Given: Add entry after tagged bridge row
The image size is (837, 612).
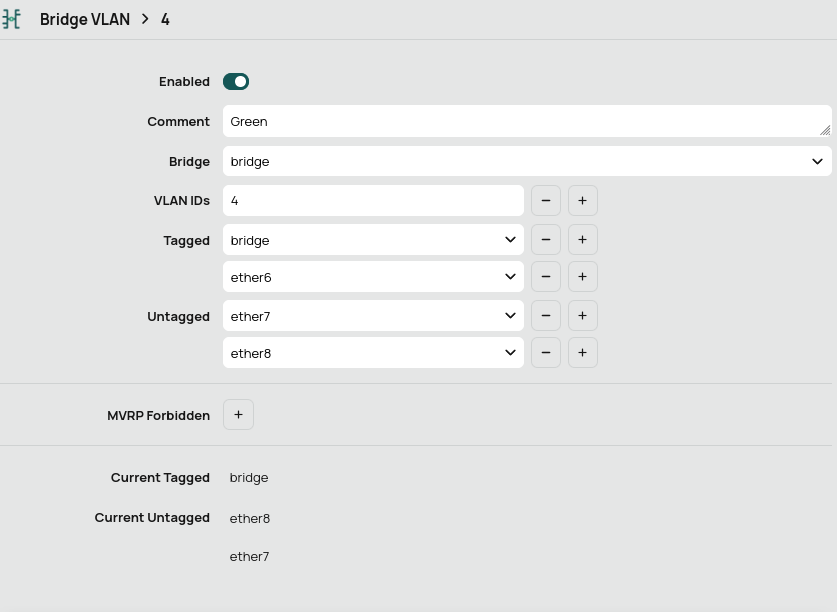Looking at the screenshot, I should coord(582,240).
